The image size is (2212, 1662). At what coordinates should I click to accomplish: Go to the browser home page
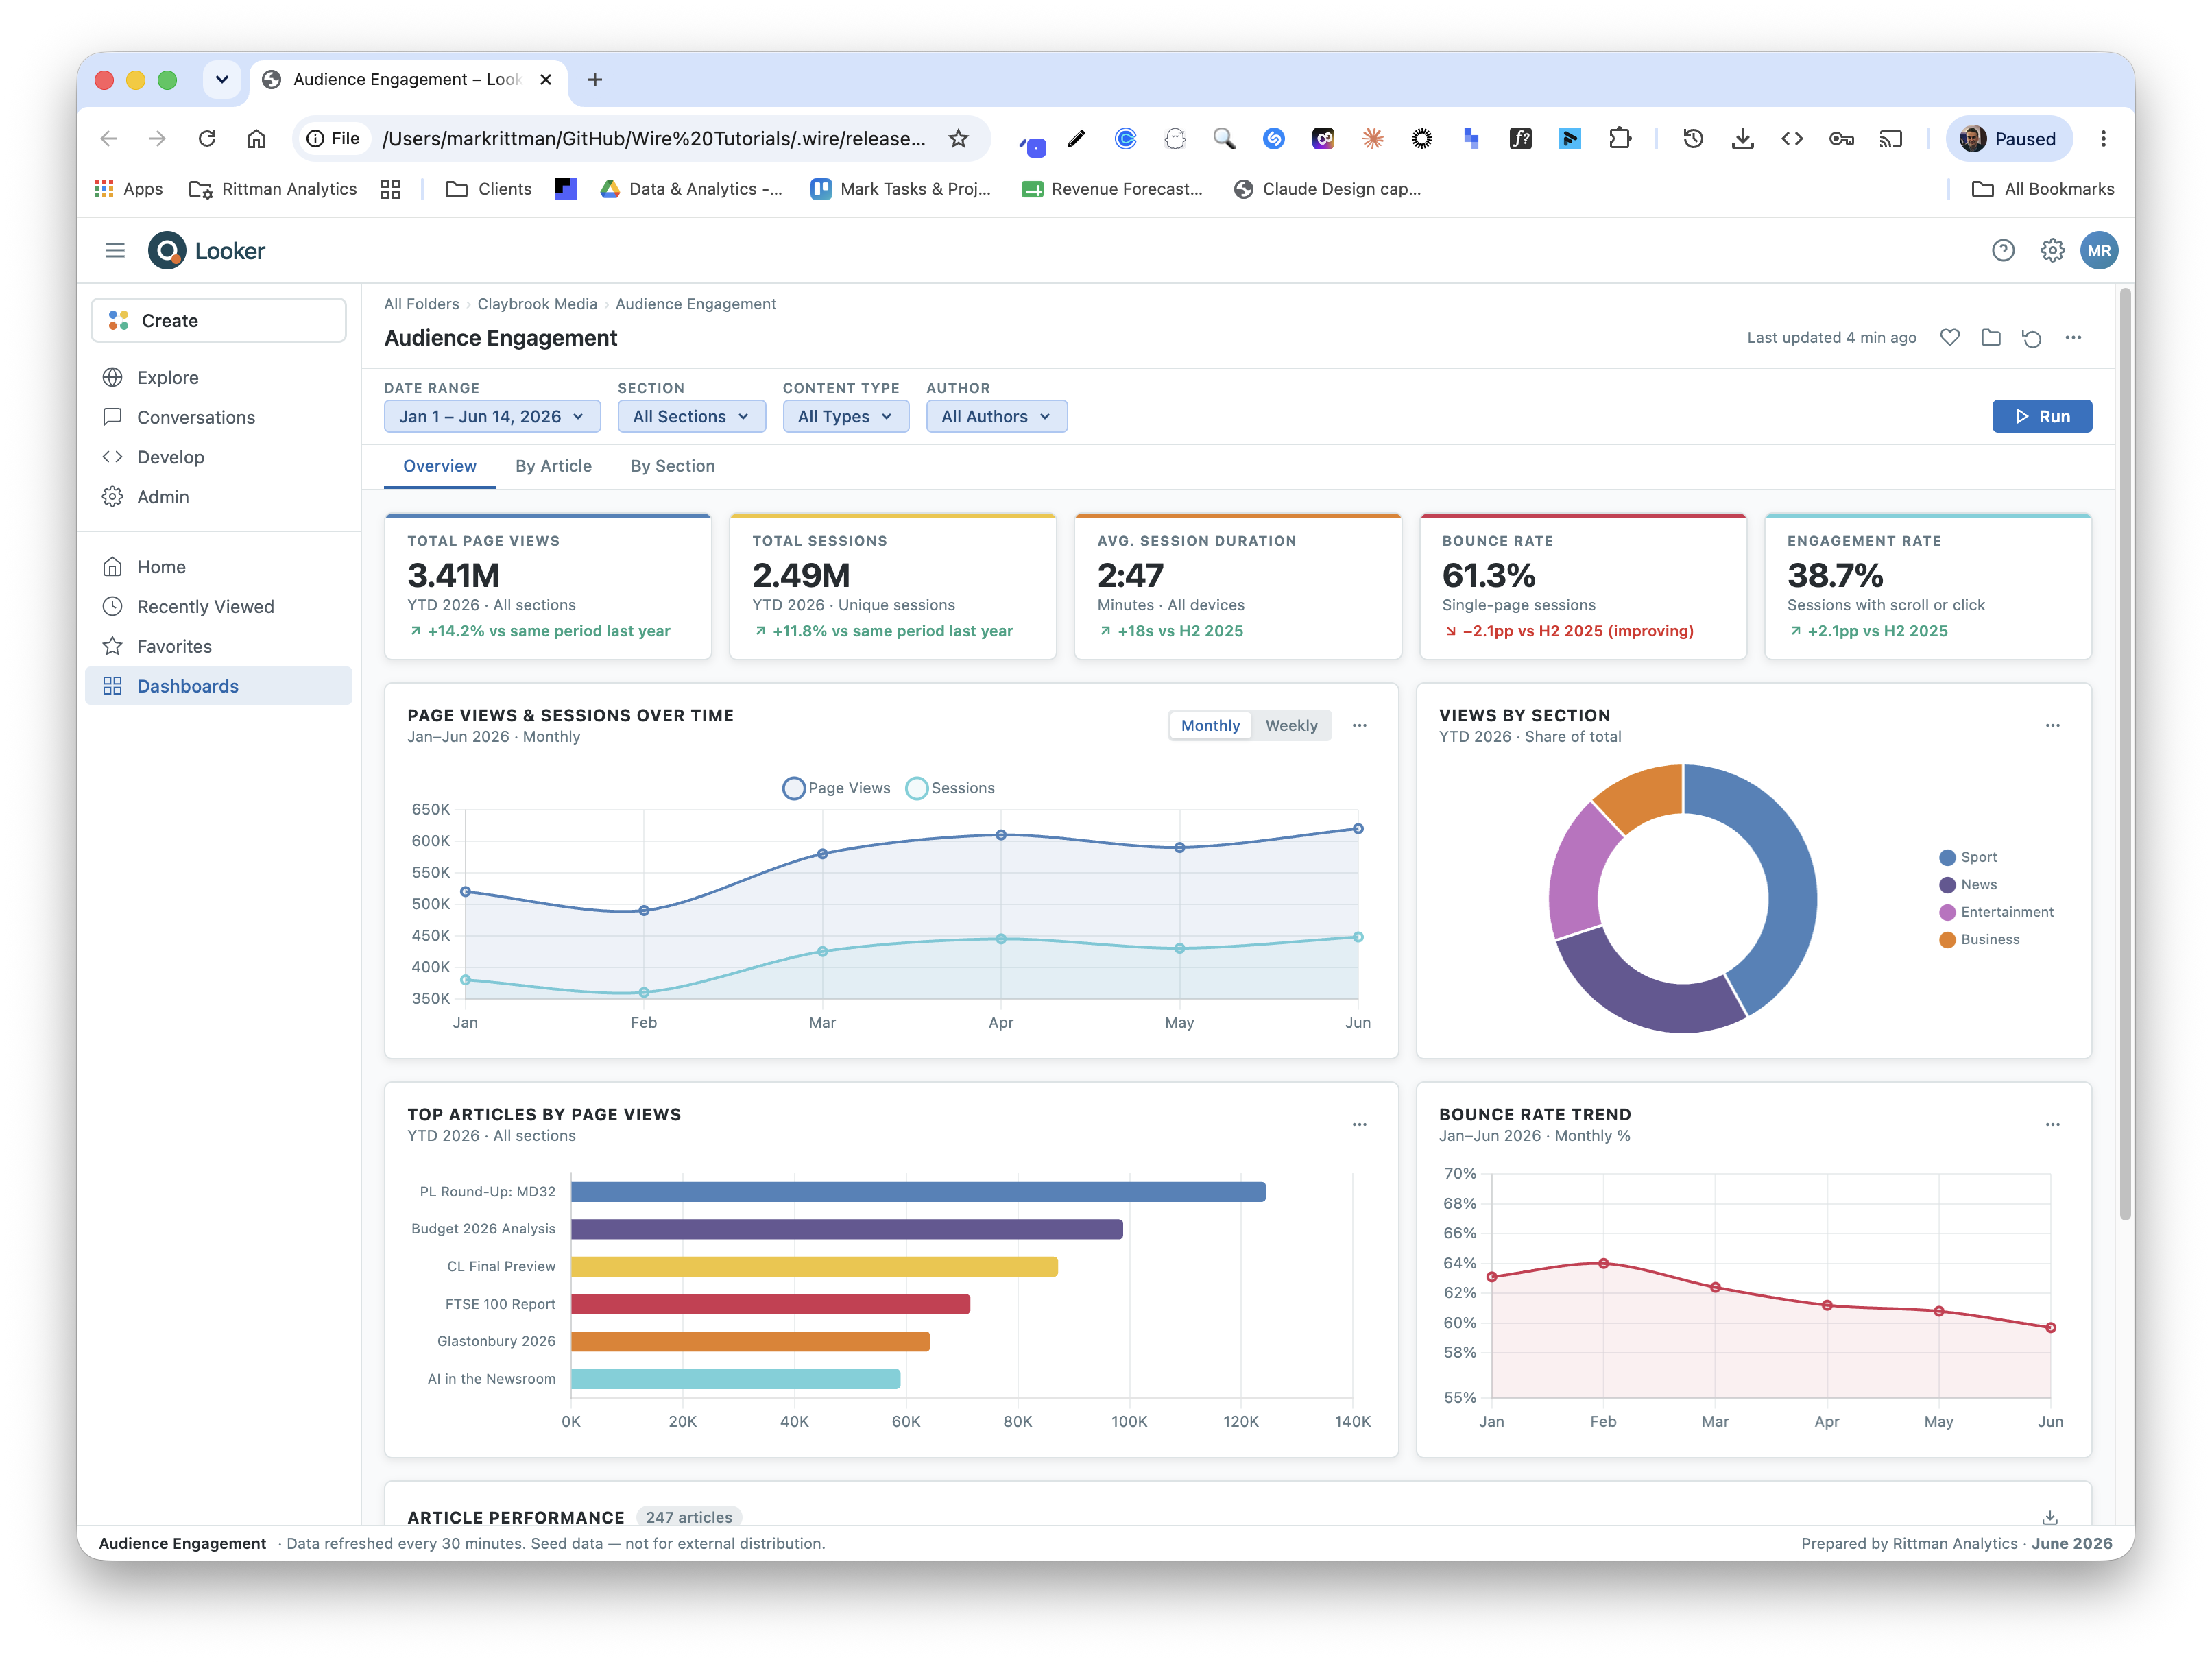[256, 138]
